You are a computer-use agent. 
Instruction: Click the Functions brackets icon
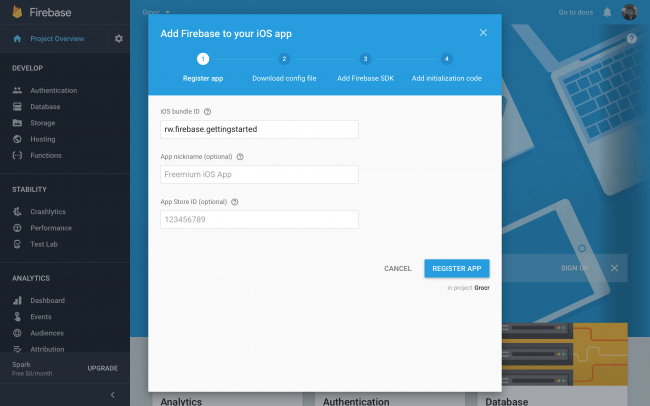(x=17, y=155)
